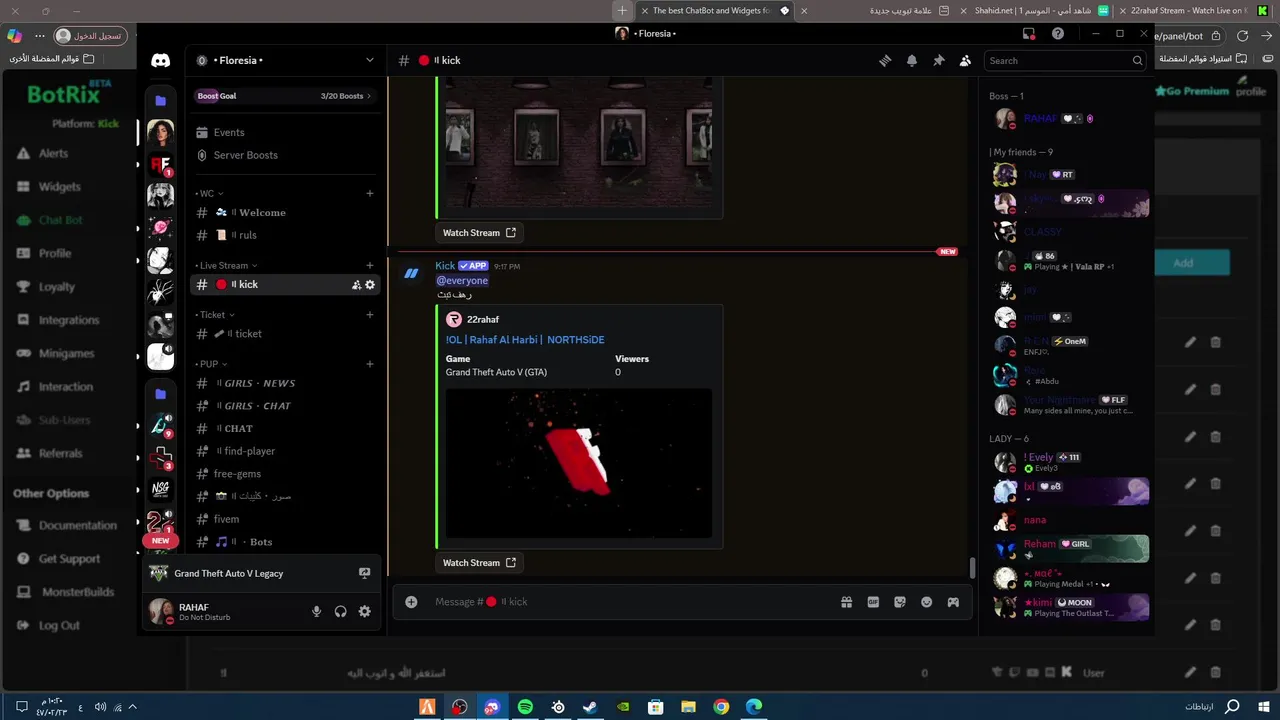The width and height of the screenshot is (1280, 720).
Task: Click the Discord Search field
Action: (1065, 61)
